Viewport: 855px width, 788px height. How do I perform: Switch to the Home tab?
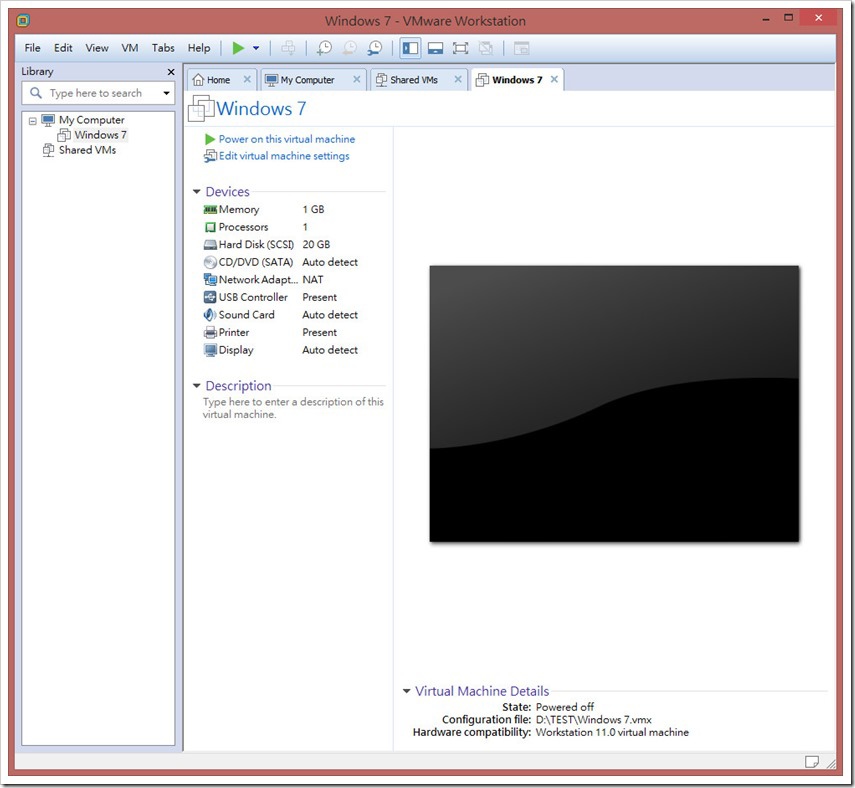(218, 80)
